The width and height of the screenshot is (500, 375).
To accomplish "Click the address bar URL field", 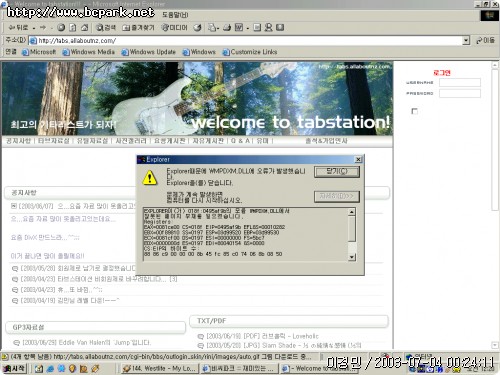I will [x=249, y=41].
